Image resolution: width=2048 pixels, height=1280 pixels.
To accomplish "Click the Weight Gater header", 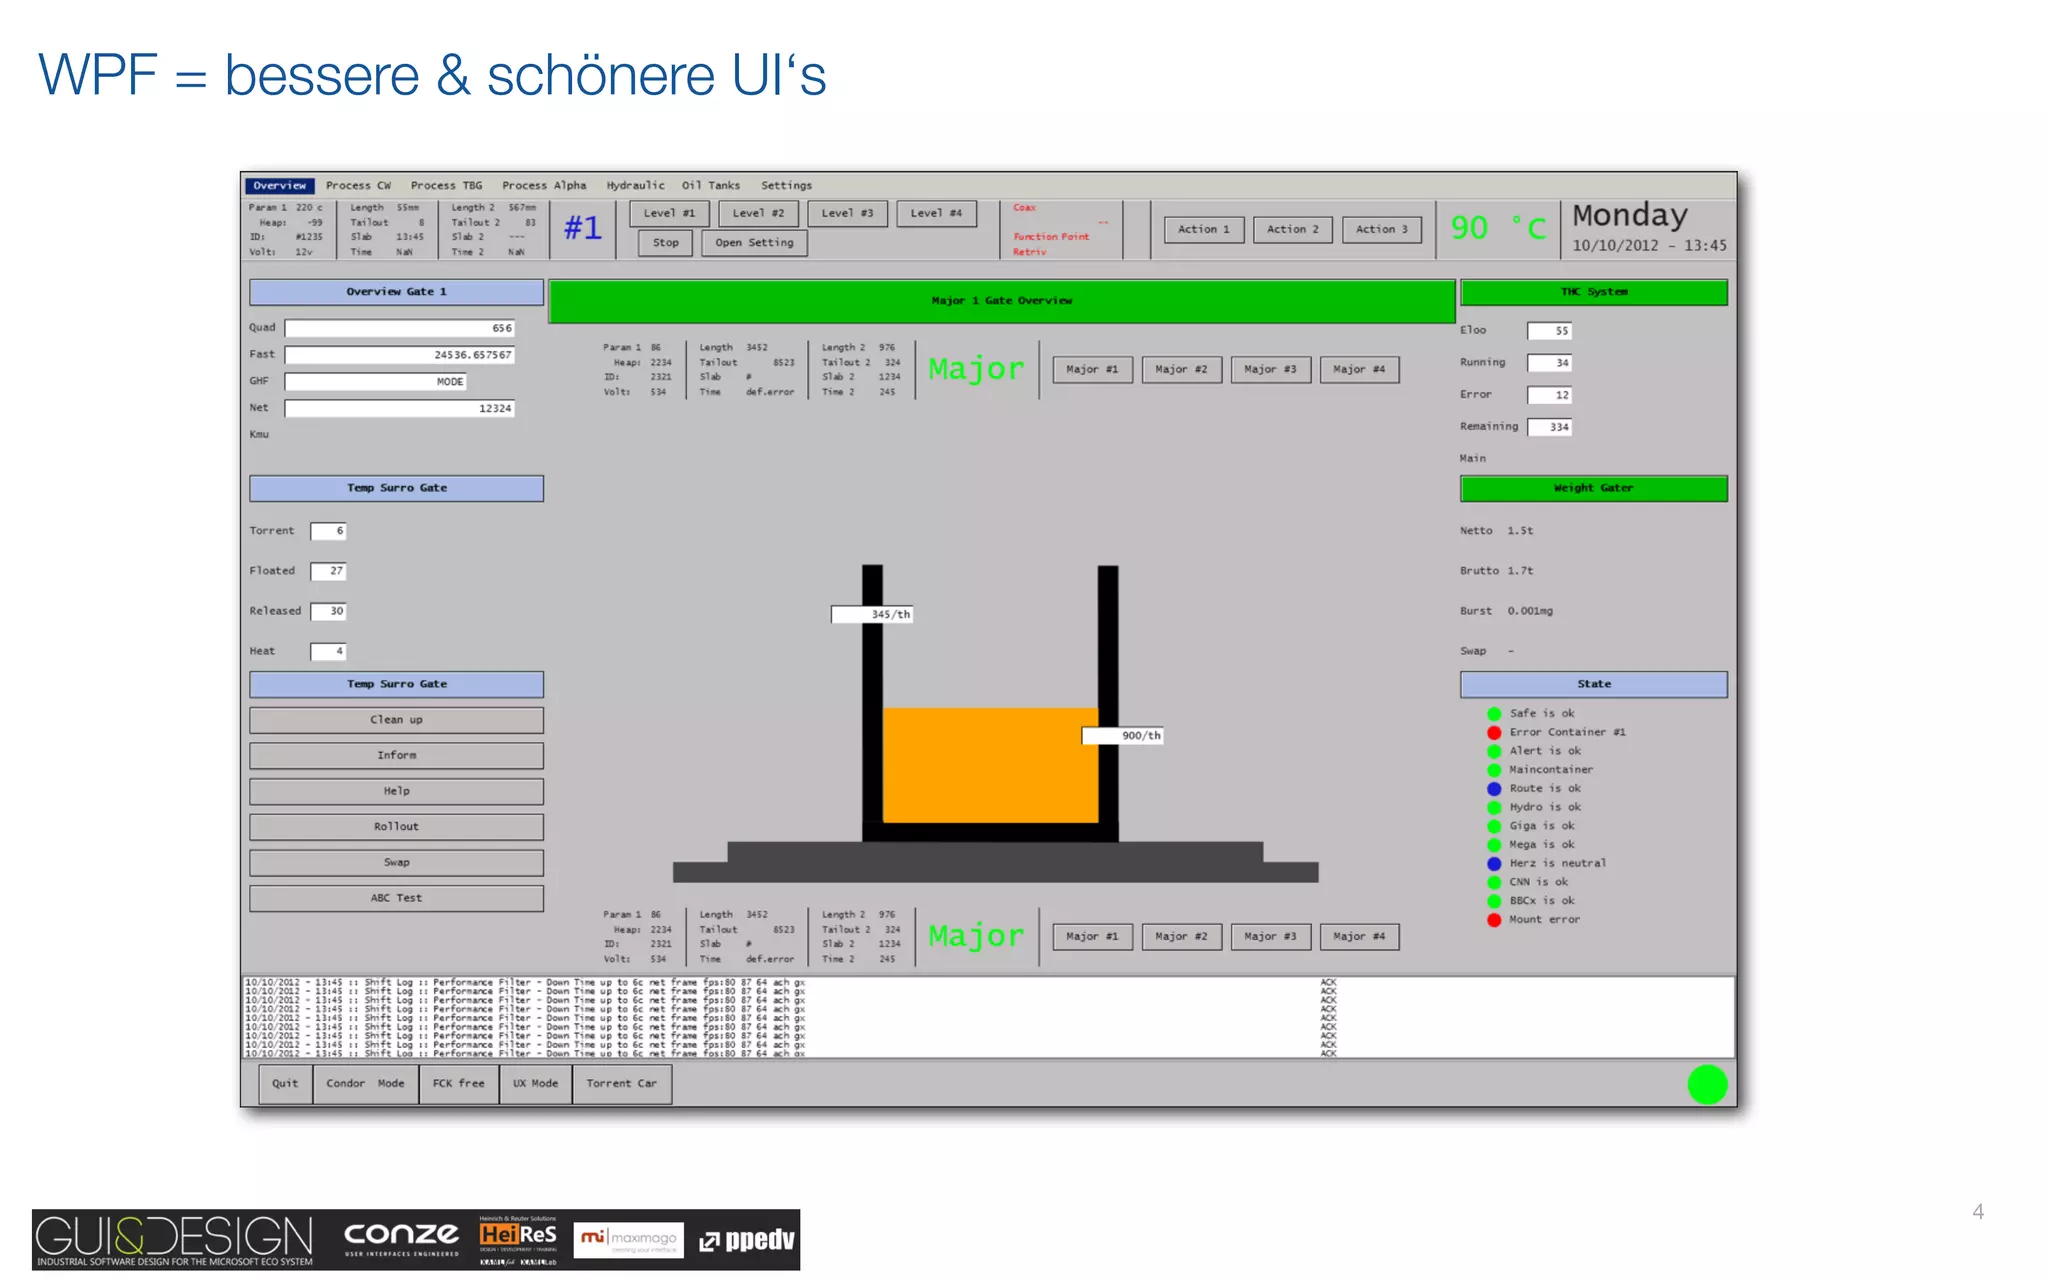I will click(x=1593, y=488).
